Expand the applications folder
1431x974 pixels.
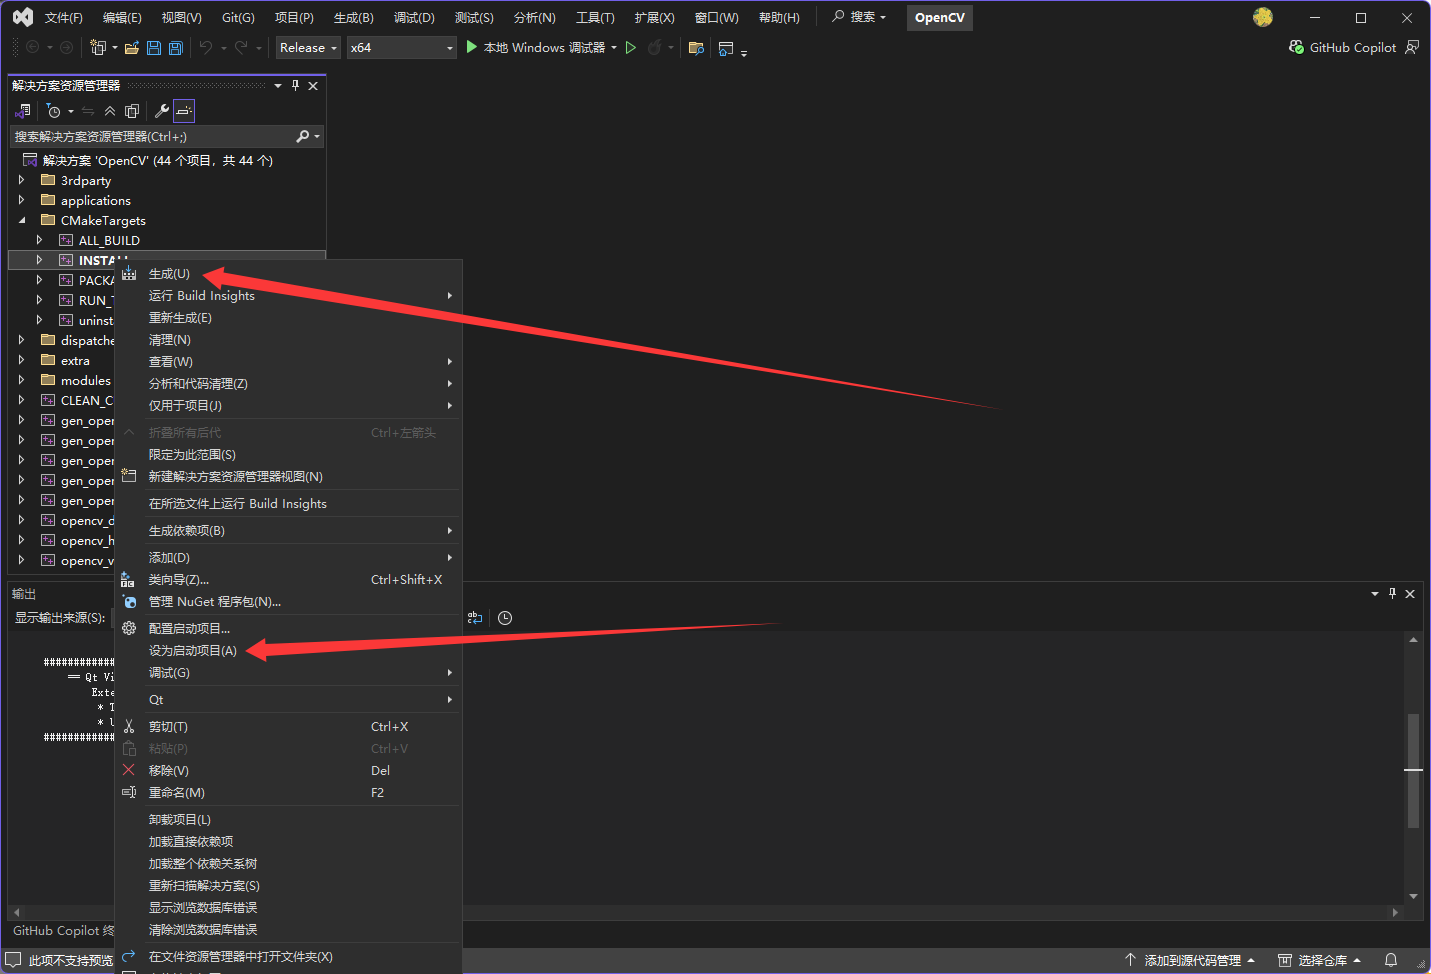pyautogui.click(x=21, y=200)
